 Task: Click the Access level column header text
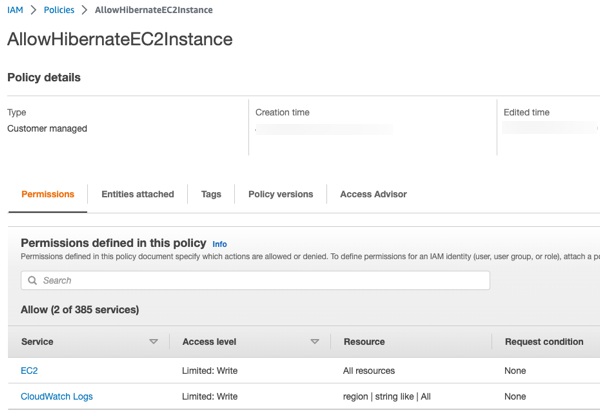coord(209,342)
